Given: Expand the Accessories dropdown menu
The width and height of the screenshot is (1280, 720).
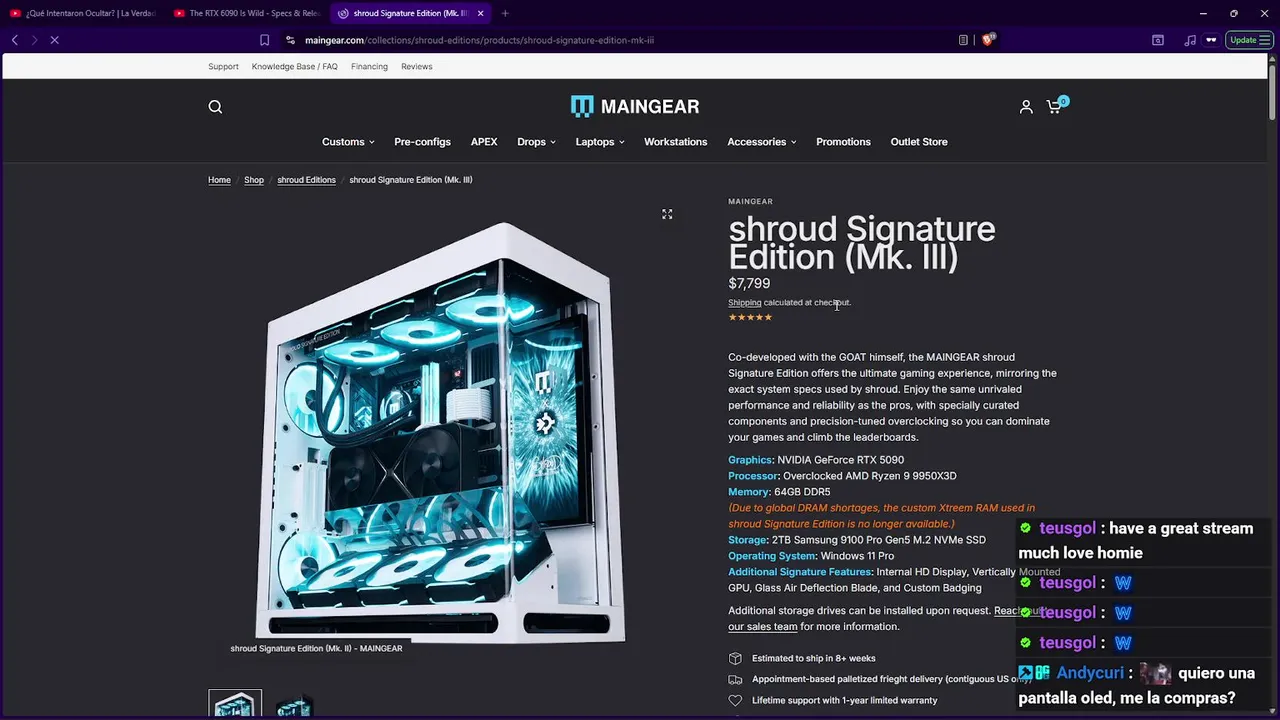Looking at the screenshot, I should pos(762,142).
